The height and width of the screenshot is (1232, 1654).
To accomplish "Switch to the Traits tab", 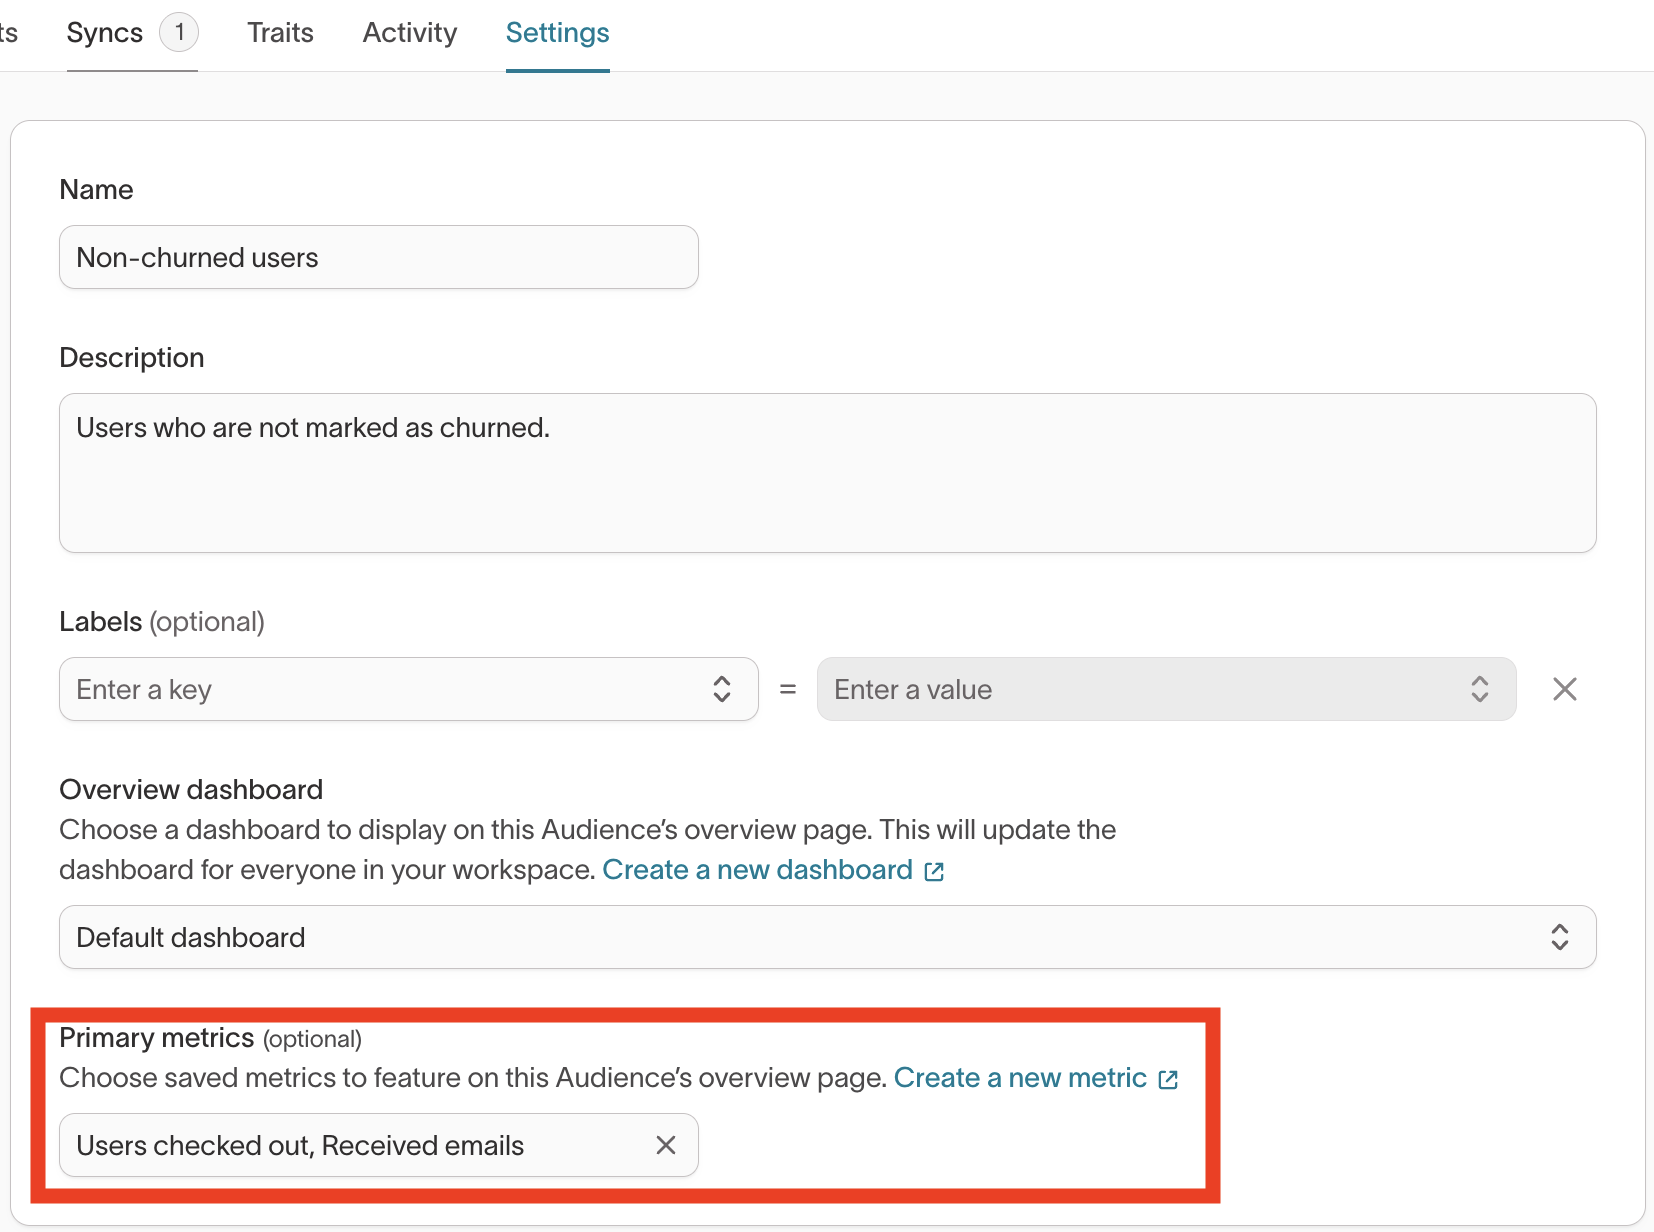I will [x=280, y=33].
